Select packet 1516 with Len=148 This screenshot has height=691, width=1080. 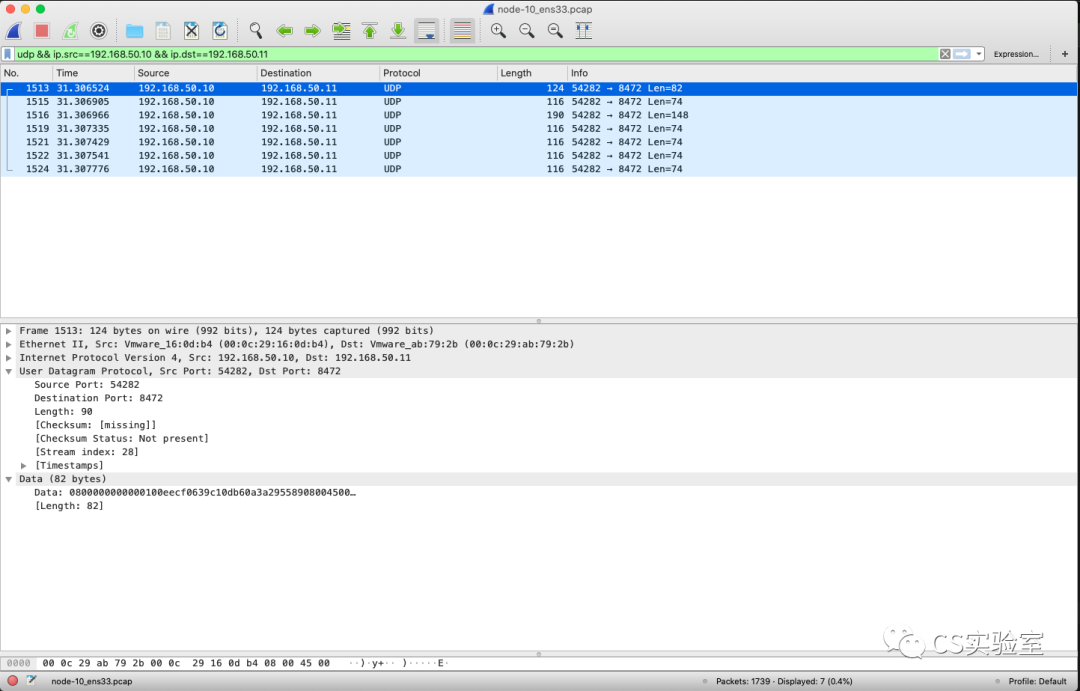tap(539, 115)
